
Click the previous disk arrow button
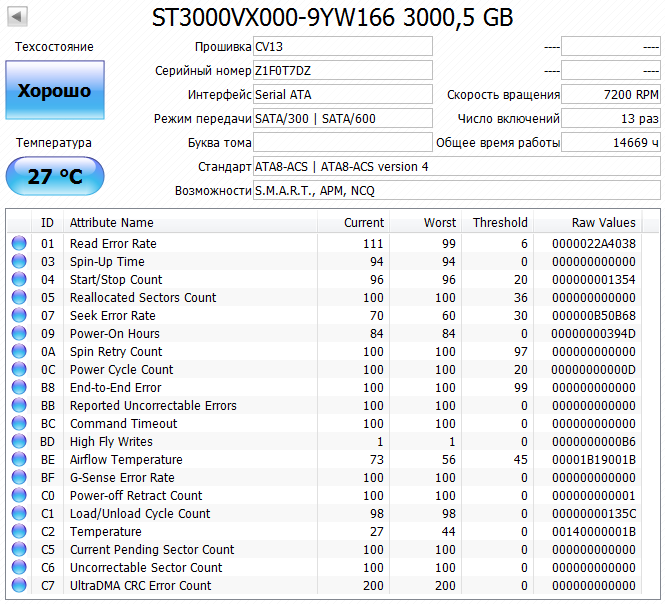pyautogui.click(x=18, y=17)
